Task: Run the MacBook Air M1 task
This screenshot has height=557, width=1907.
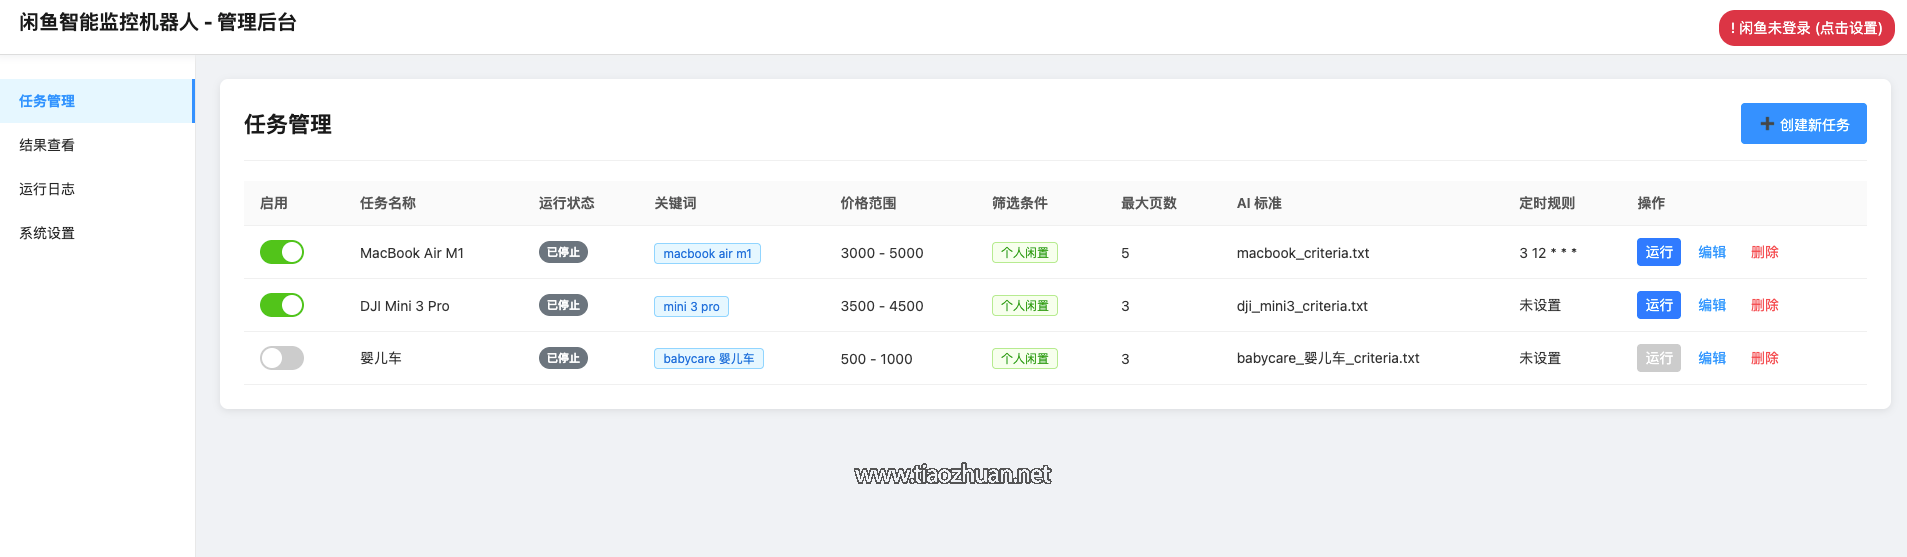Action: click(x=1659, y=252)
